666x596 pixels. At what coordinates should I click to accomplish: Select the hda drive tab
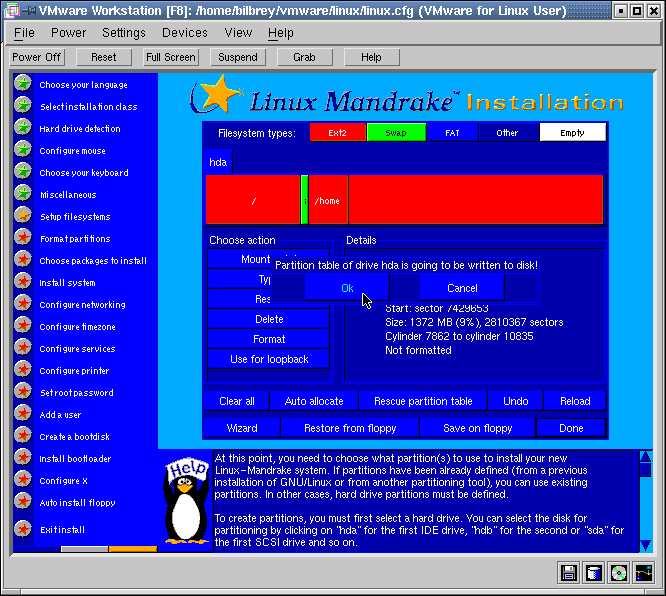tap(218, 161)
